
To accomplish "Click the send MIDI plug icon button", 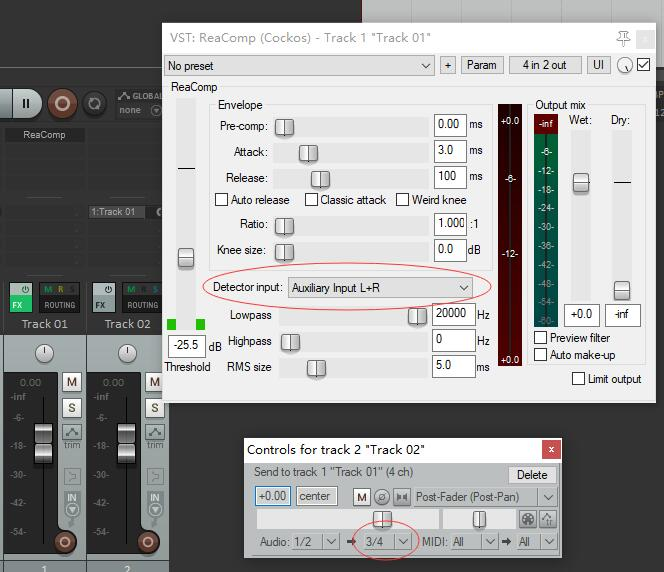I will tap(528, 519).
